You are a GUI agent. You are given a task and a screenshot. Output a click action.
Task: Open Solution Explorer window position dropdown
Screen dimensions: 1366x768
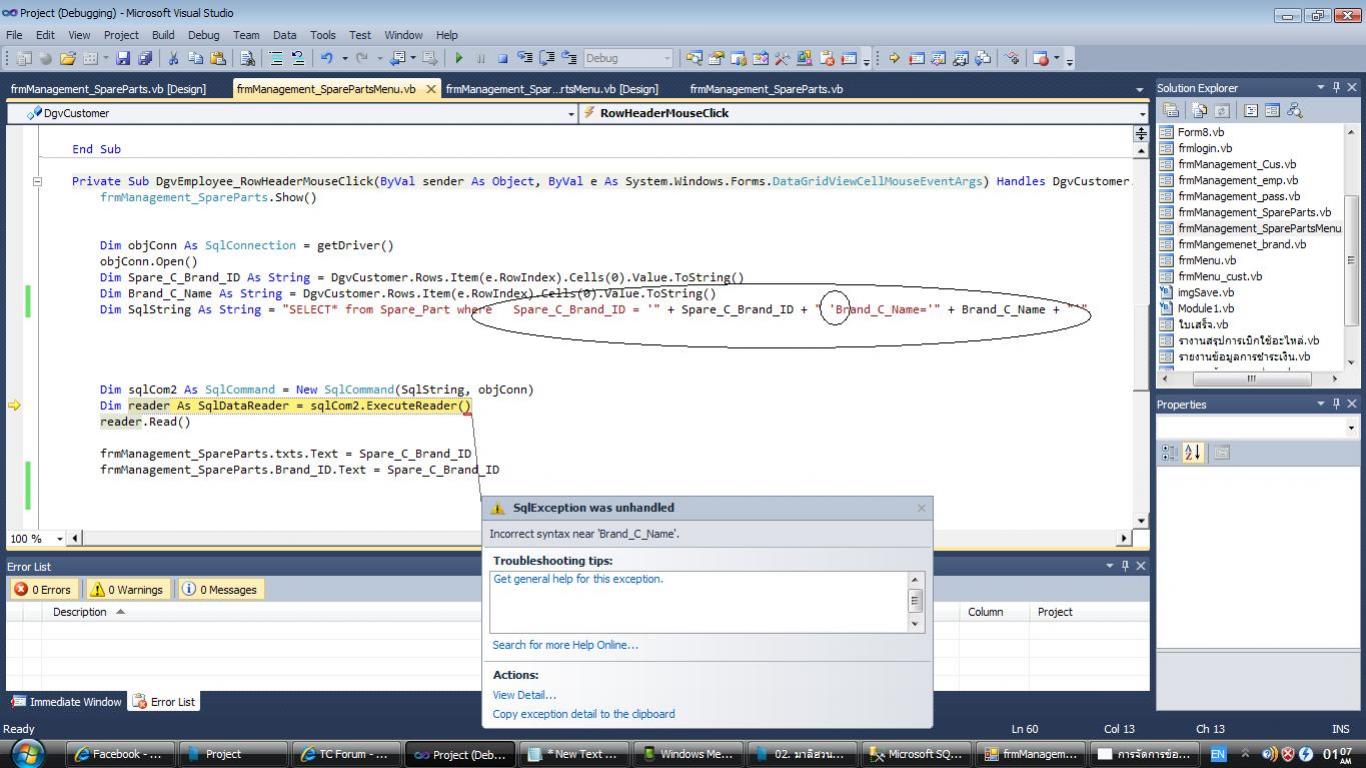1321,88
